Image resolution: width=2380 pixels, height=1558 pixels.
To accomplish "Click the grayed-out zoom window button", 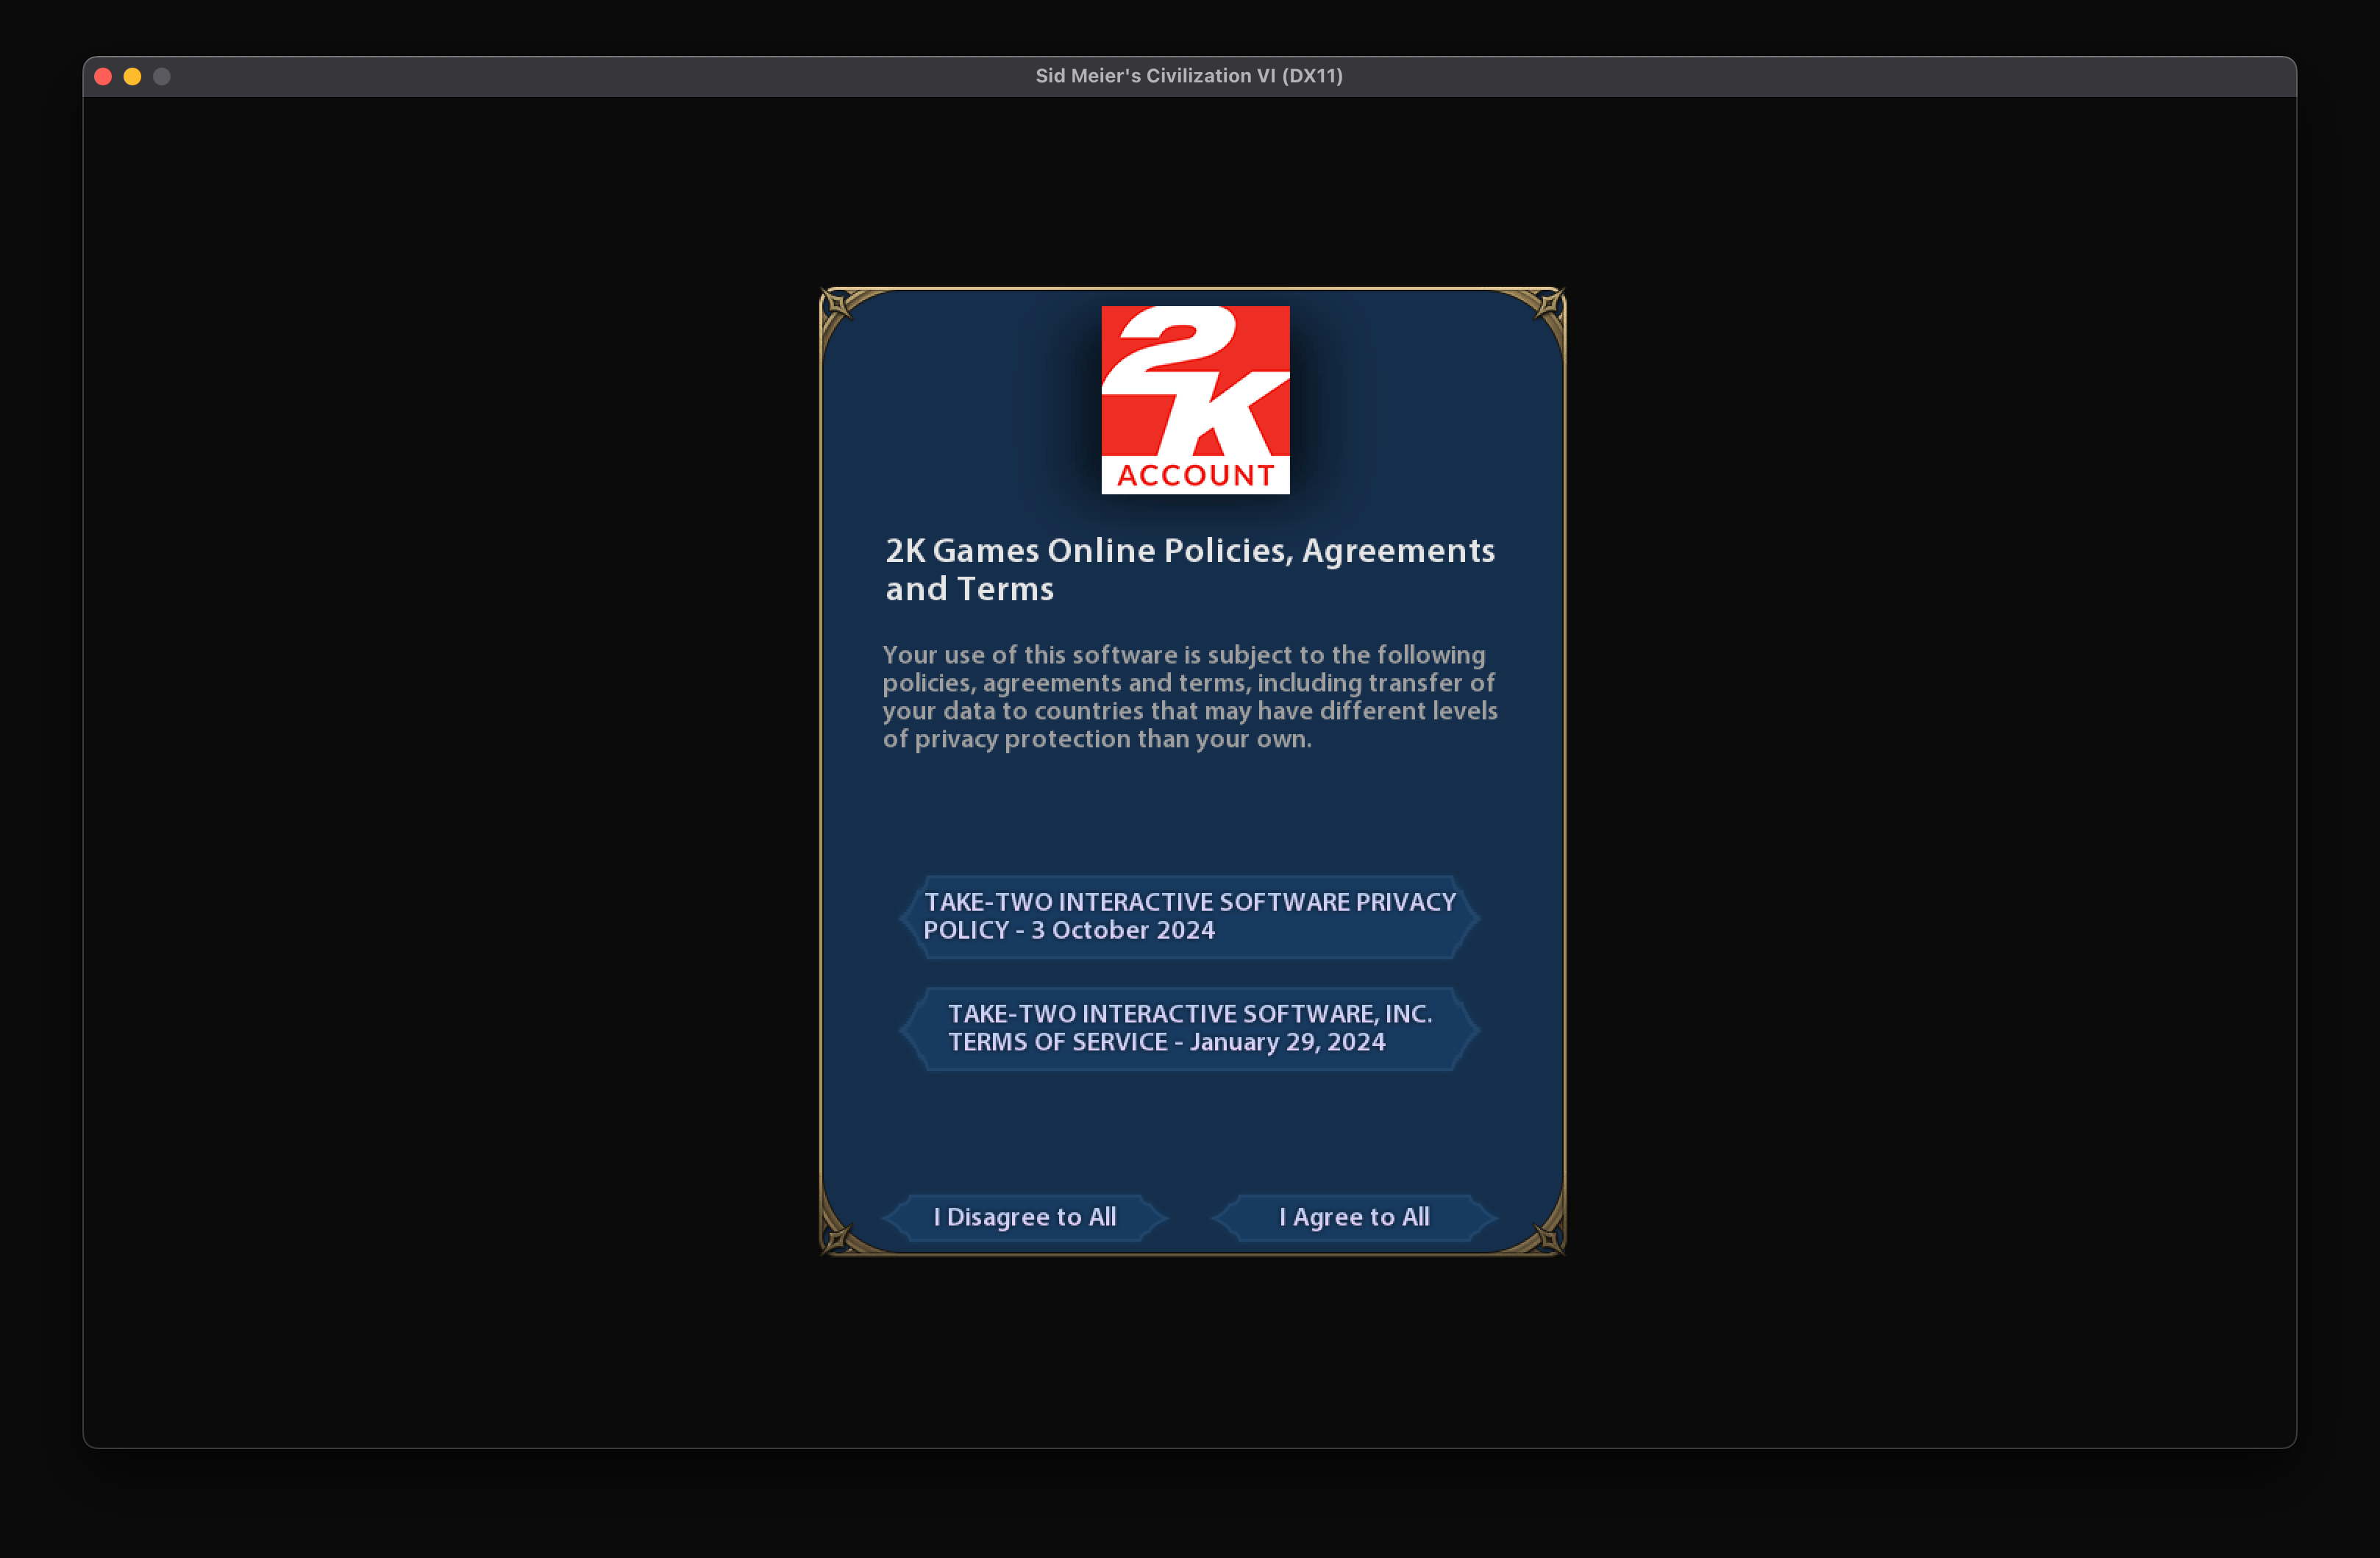I will click(x=162, y=76).
